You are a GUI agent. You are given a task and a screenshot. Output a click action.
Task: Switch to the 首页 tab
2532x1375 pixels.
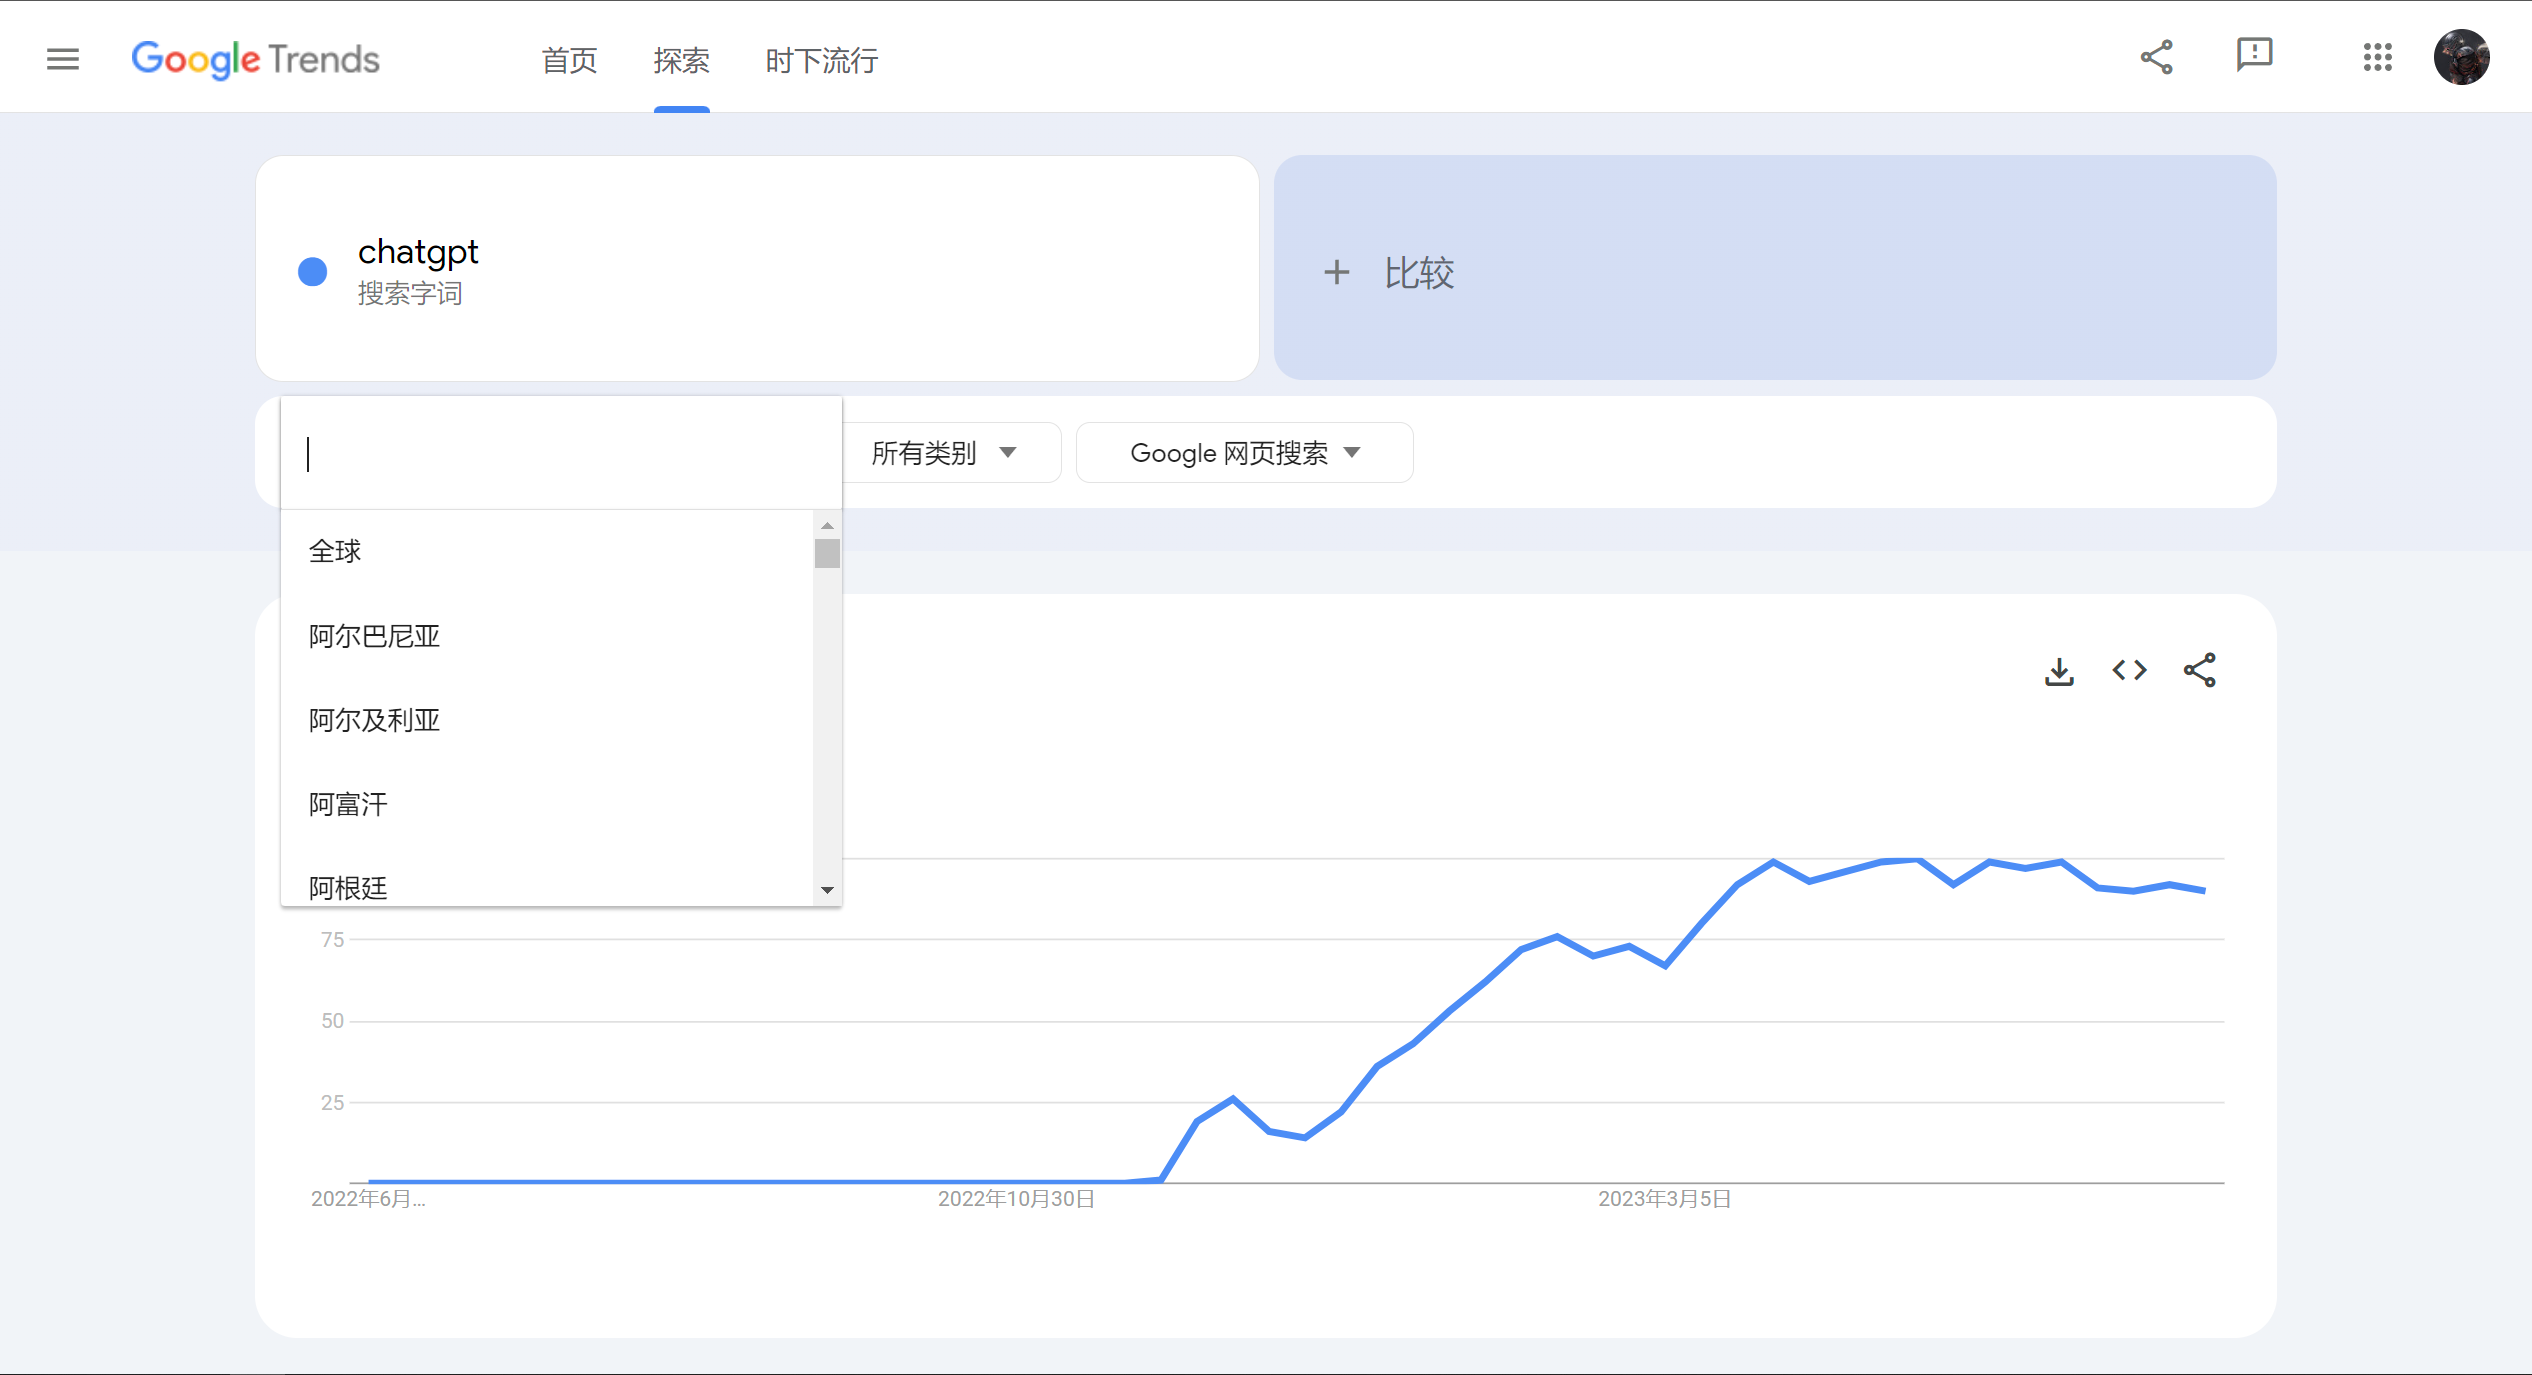click(568, 61)
